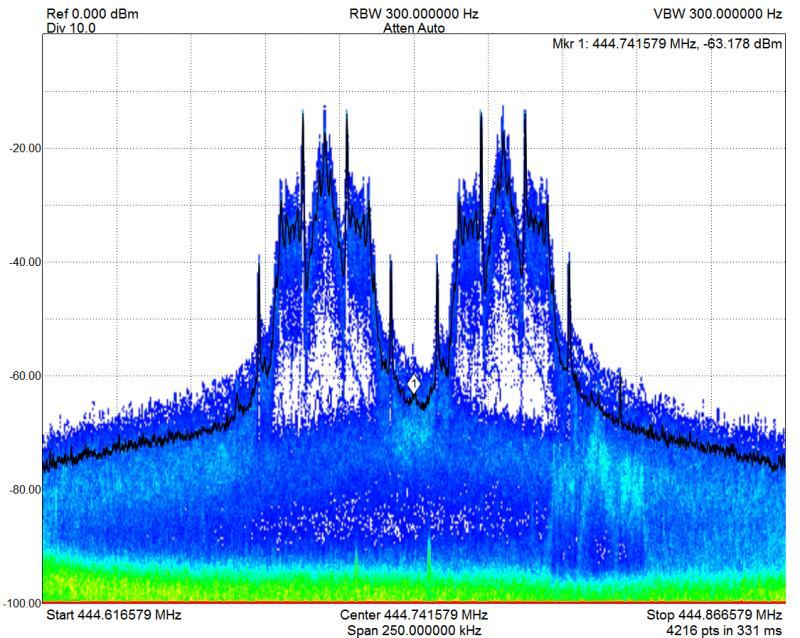The width and height of the screenshot is (800, 638).
Task: Click the -20.00 axis label
Action: (x=22, y=148)
